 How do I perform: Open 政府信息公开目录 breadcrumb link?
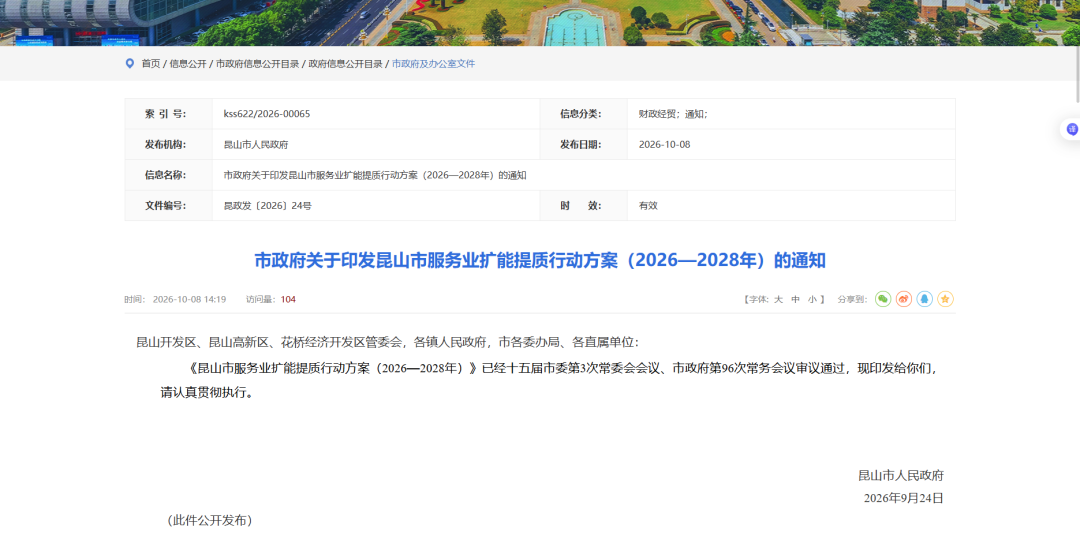[x=346, y=64]
